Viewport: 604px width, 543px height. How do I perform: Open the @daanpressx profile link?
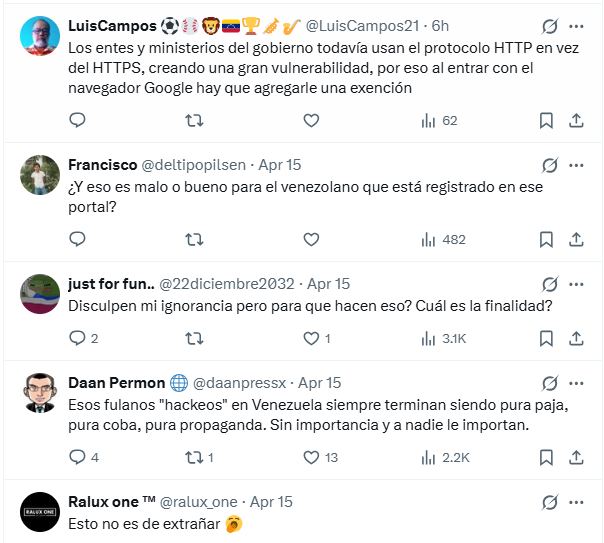[239, 383]
